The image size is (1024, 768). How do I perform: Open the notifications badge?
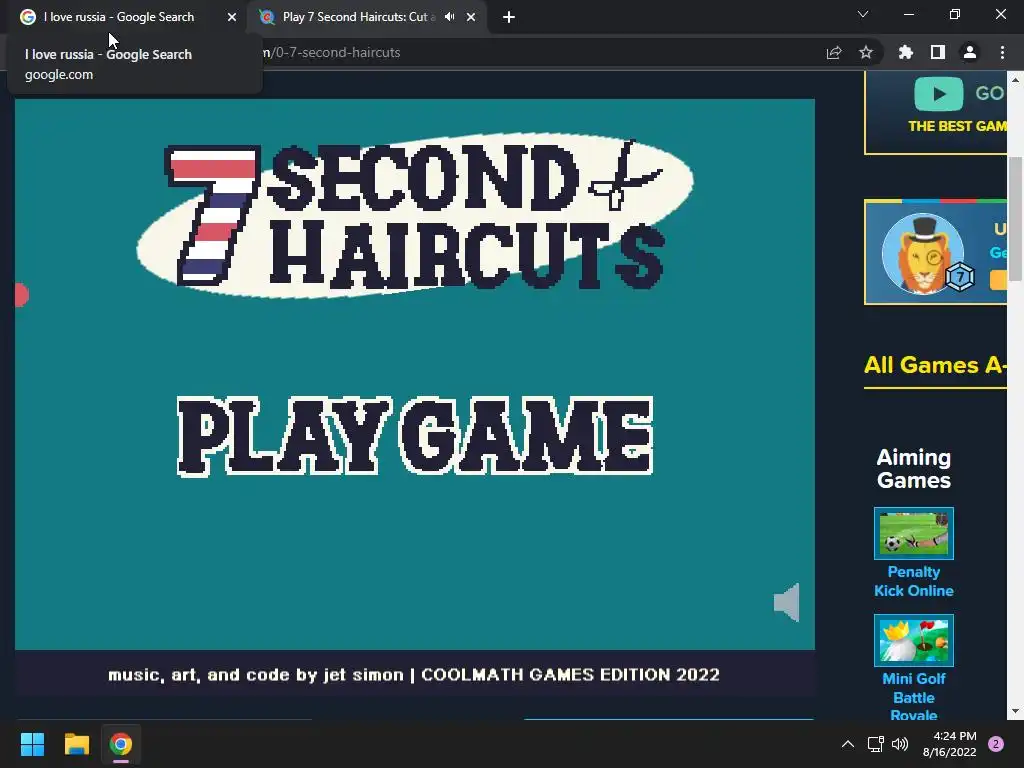pos(996,744)
